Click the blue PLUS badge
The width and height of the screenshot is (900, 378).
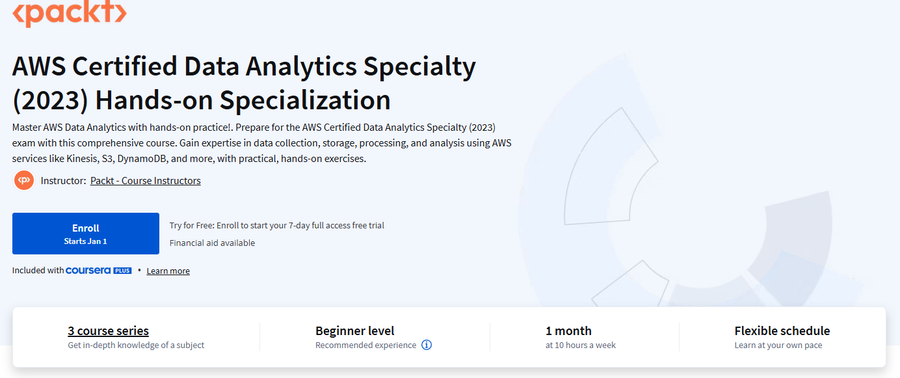click(x=122, y=270)
